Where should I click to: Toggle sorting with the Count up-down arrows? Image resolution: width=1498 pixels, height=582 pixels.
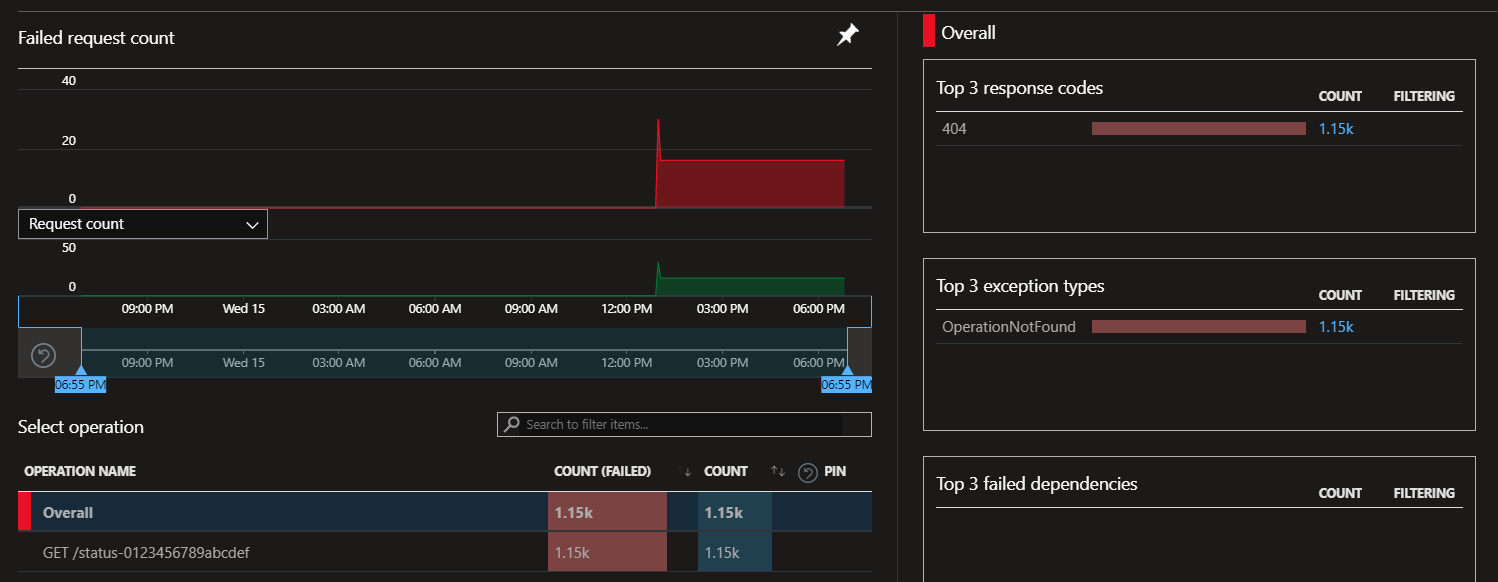[778, 471]
